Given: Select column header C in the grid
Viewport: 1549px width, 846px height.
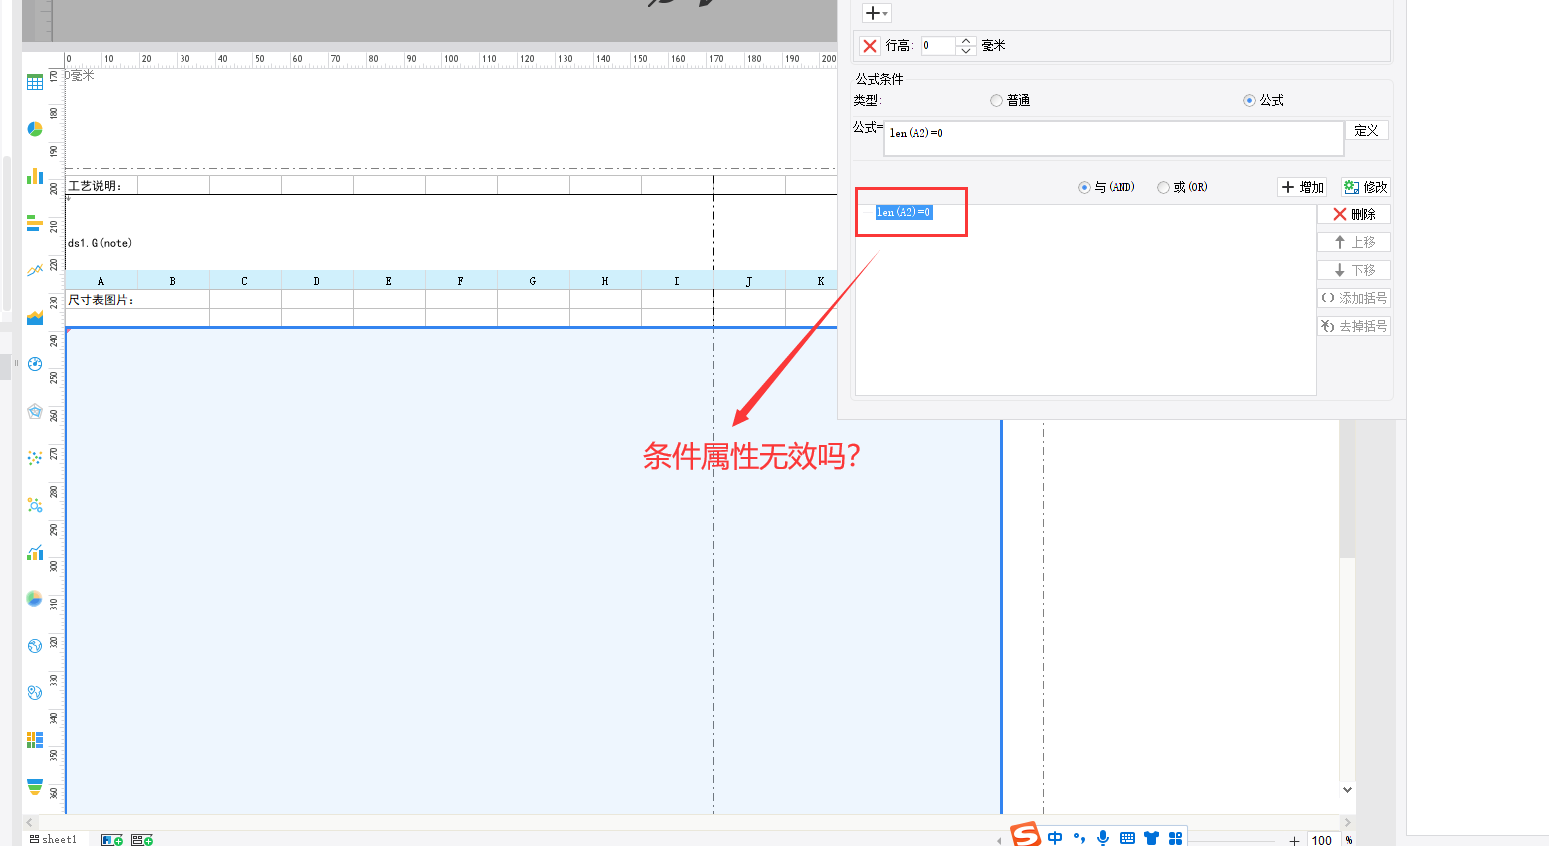Looking at the screenshot, I should click(x=244, y=281).
